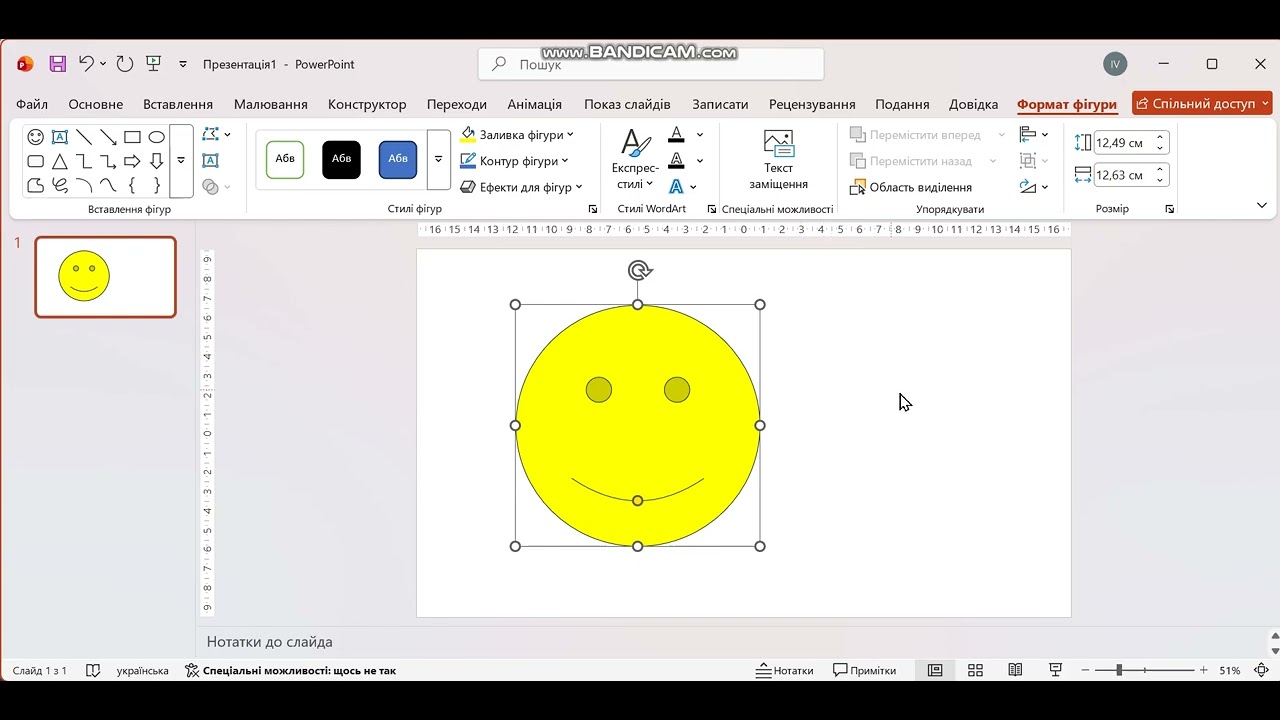Collapse the ribbon with chevron
The height and width of the screenshot is (720, 1280).
click(1262, 205)
